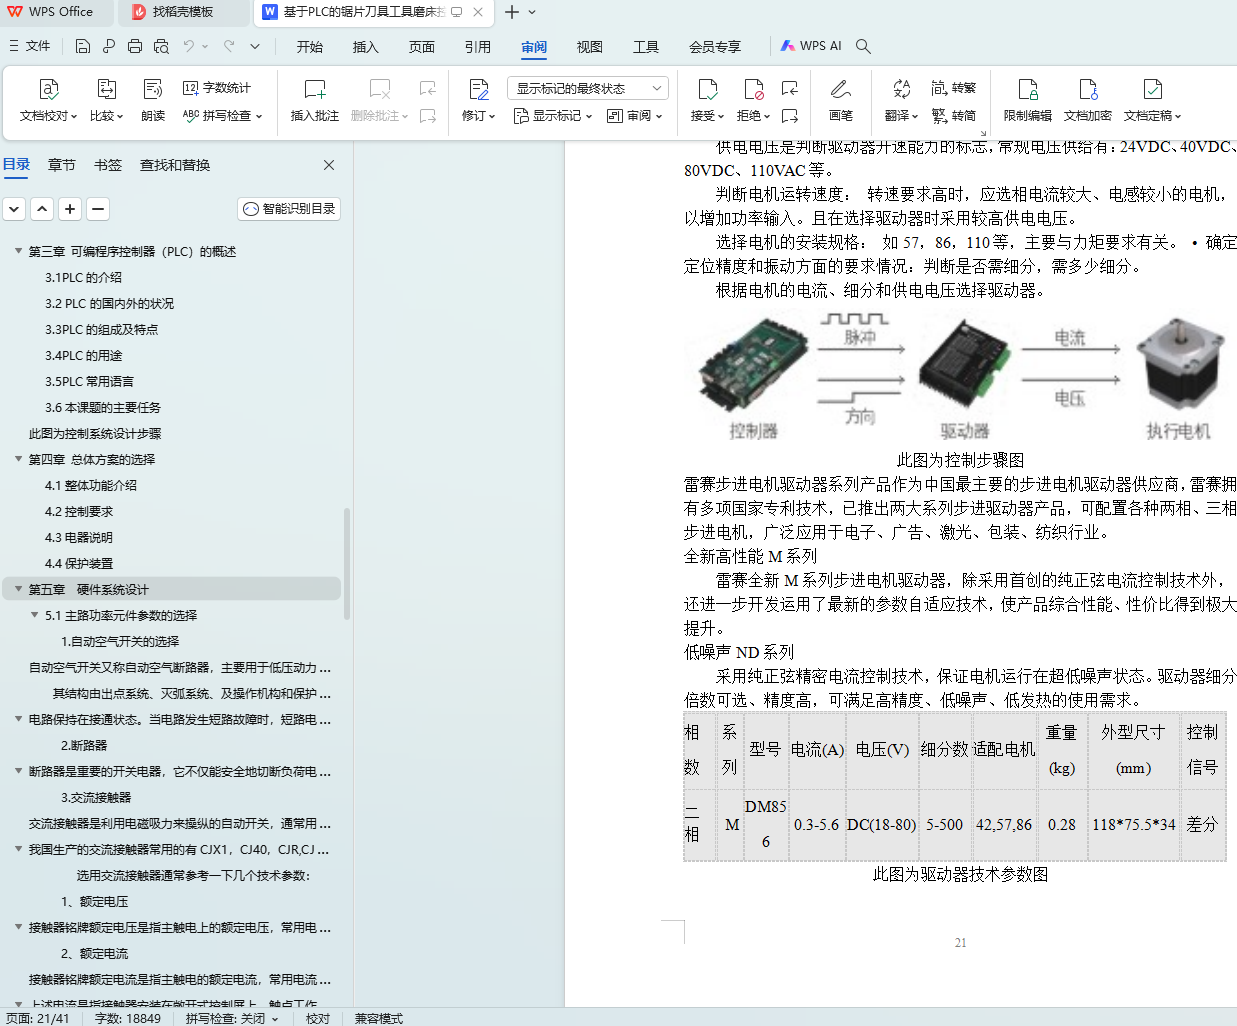Open the 会员专享 tab

715,47
